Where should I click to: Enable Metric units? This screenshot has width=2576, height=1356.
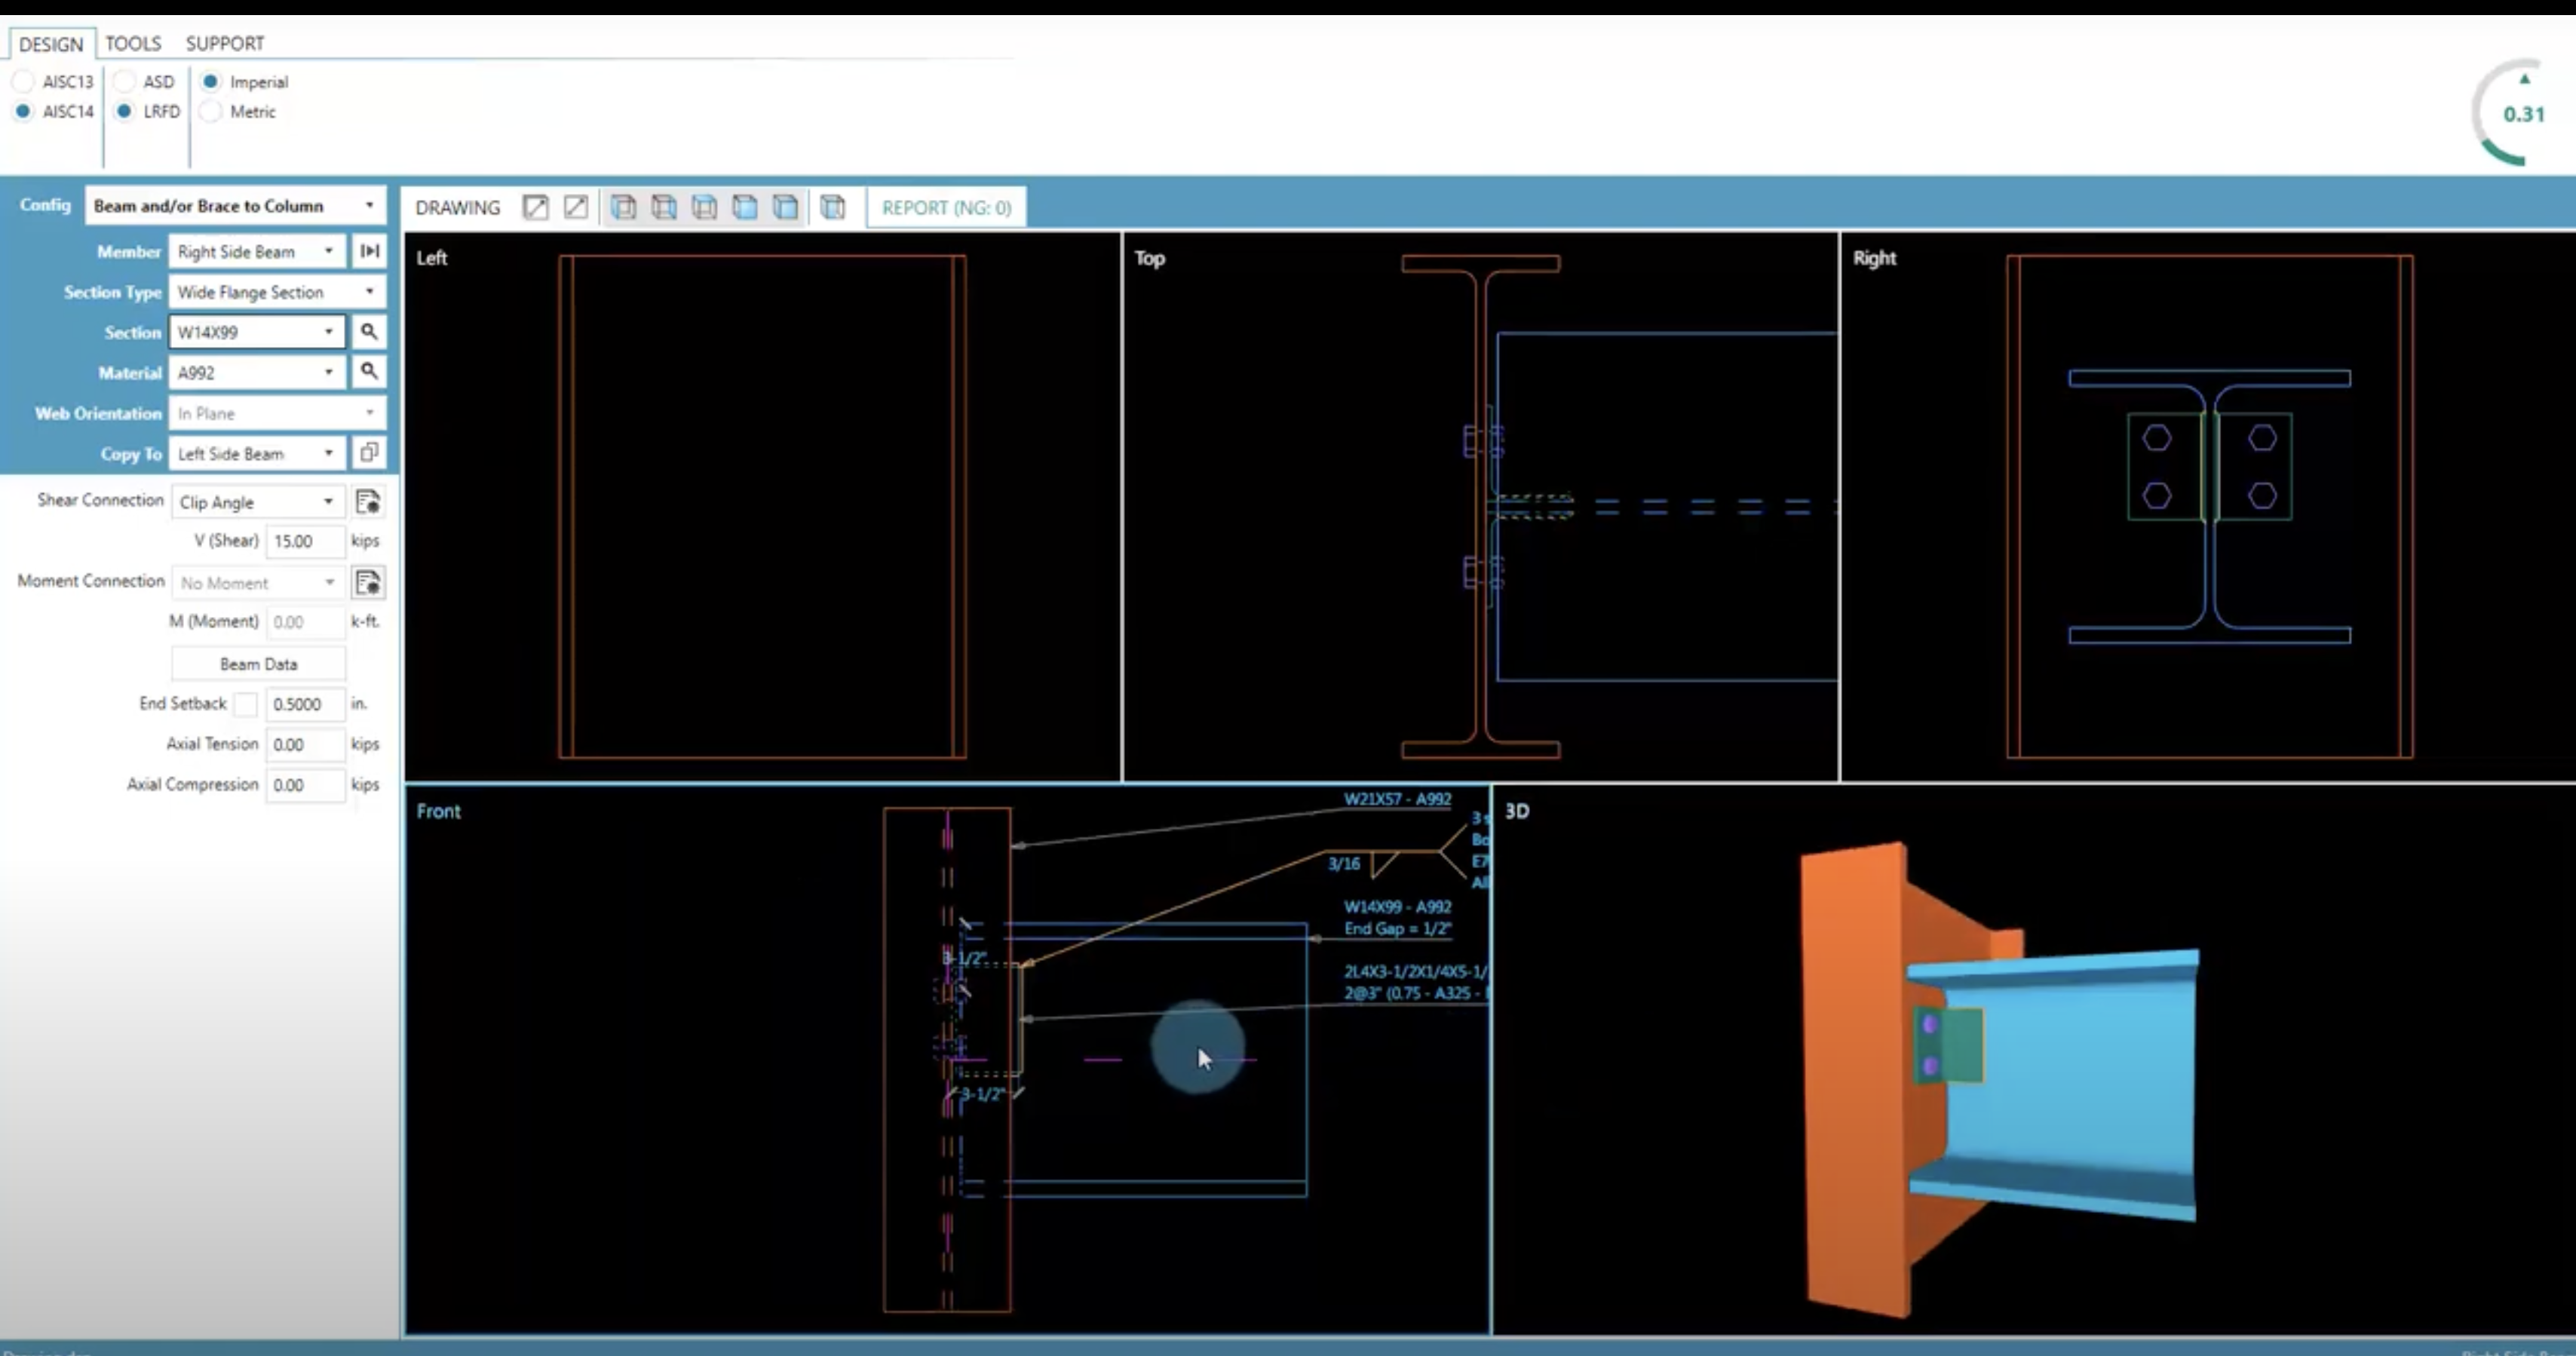click(x=210, y=112)
